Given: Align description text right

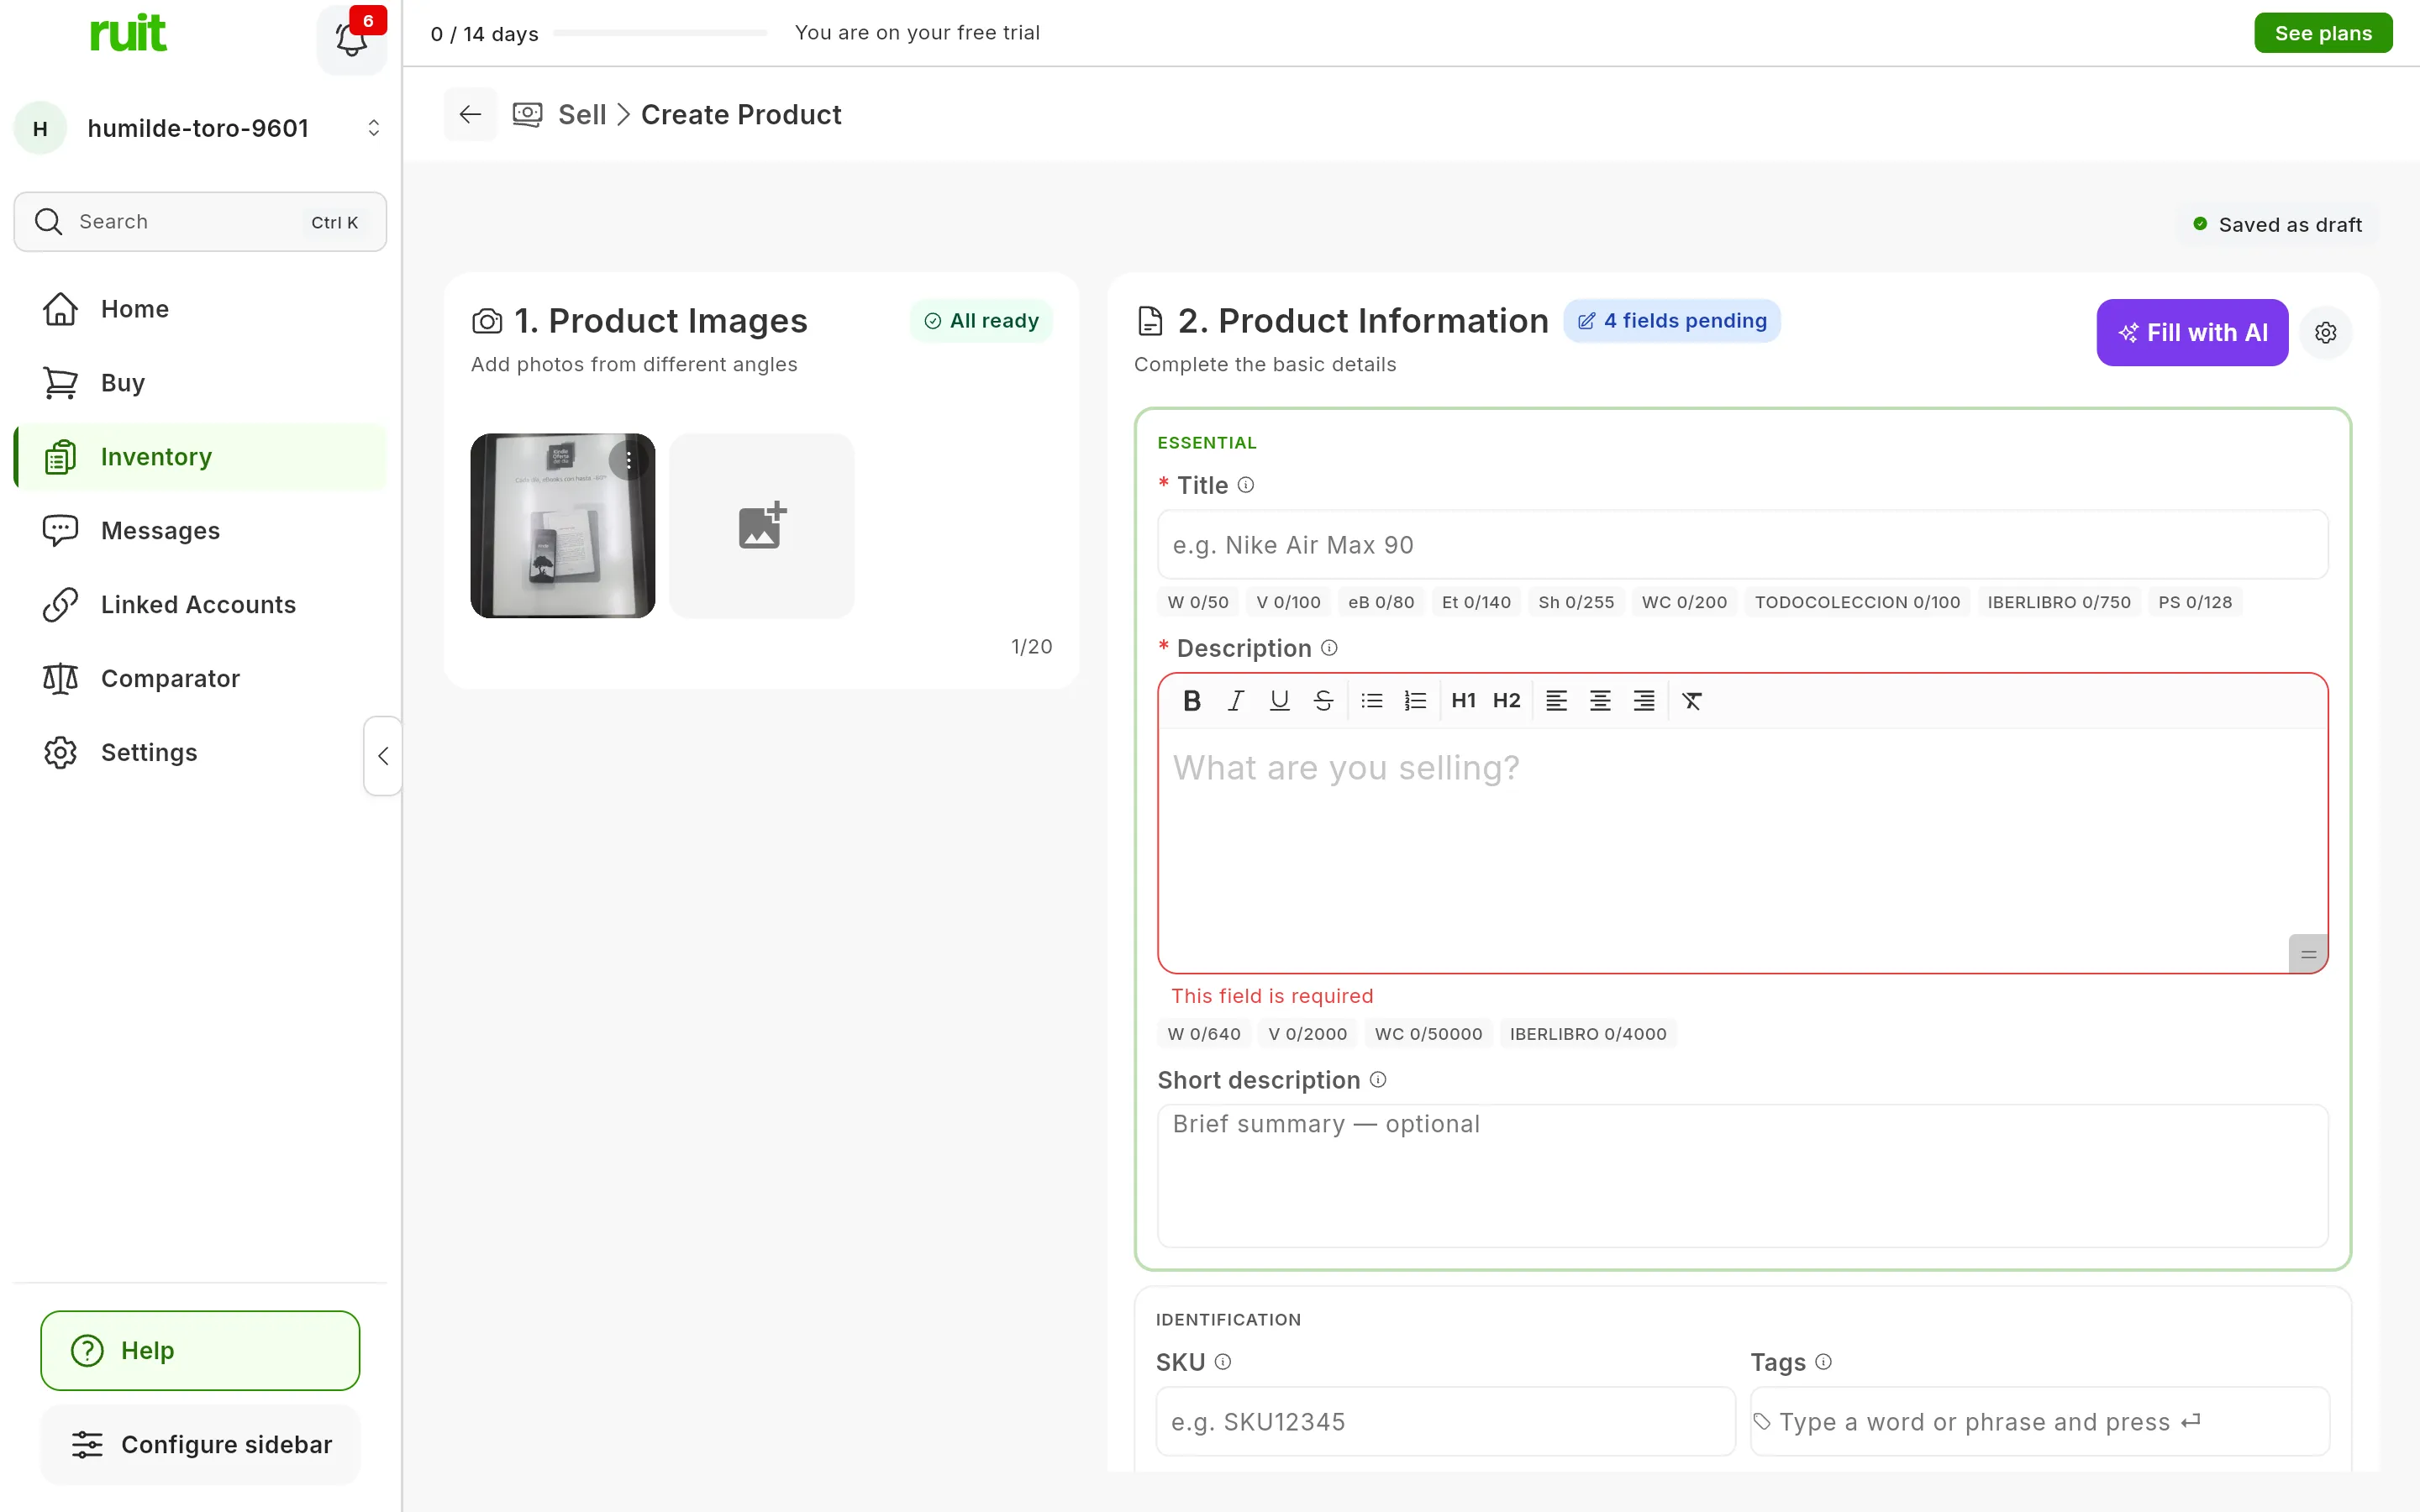Looking at the screenshot, I should [x=1644, y=701].
